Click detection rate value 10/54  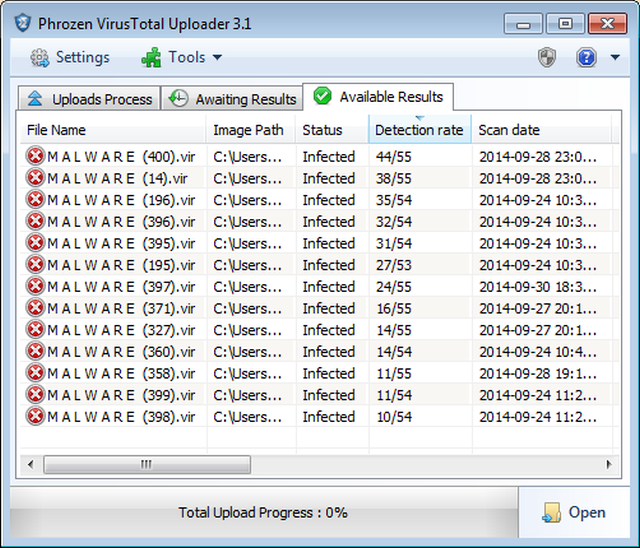(x=393, y=417)
